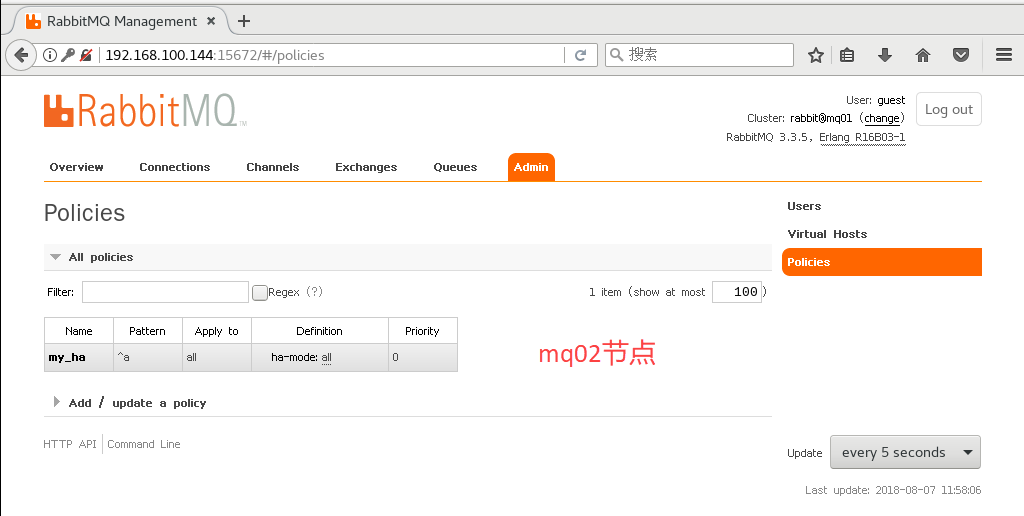The width and height of the screenshot is (1024, 516).
Task: Open a new tab with the plus button
Action: 244,21
